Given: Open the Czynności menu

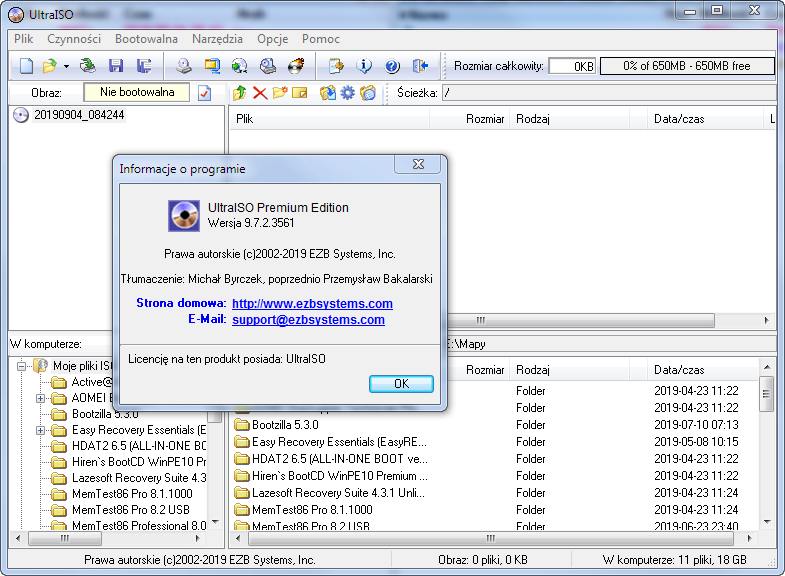Looking at the screenshot, I should (x=74, y=39).
